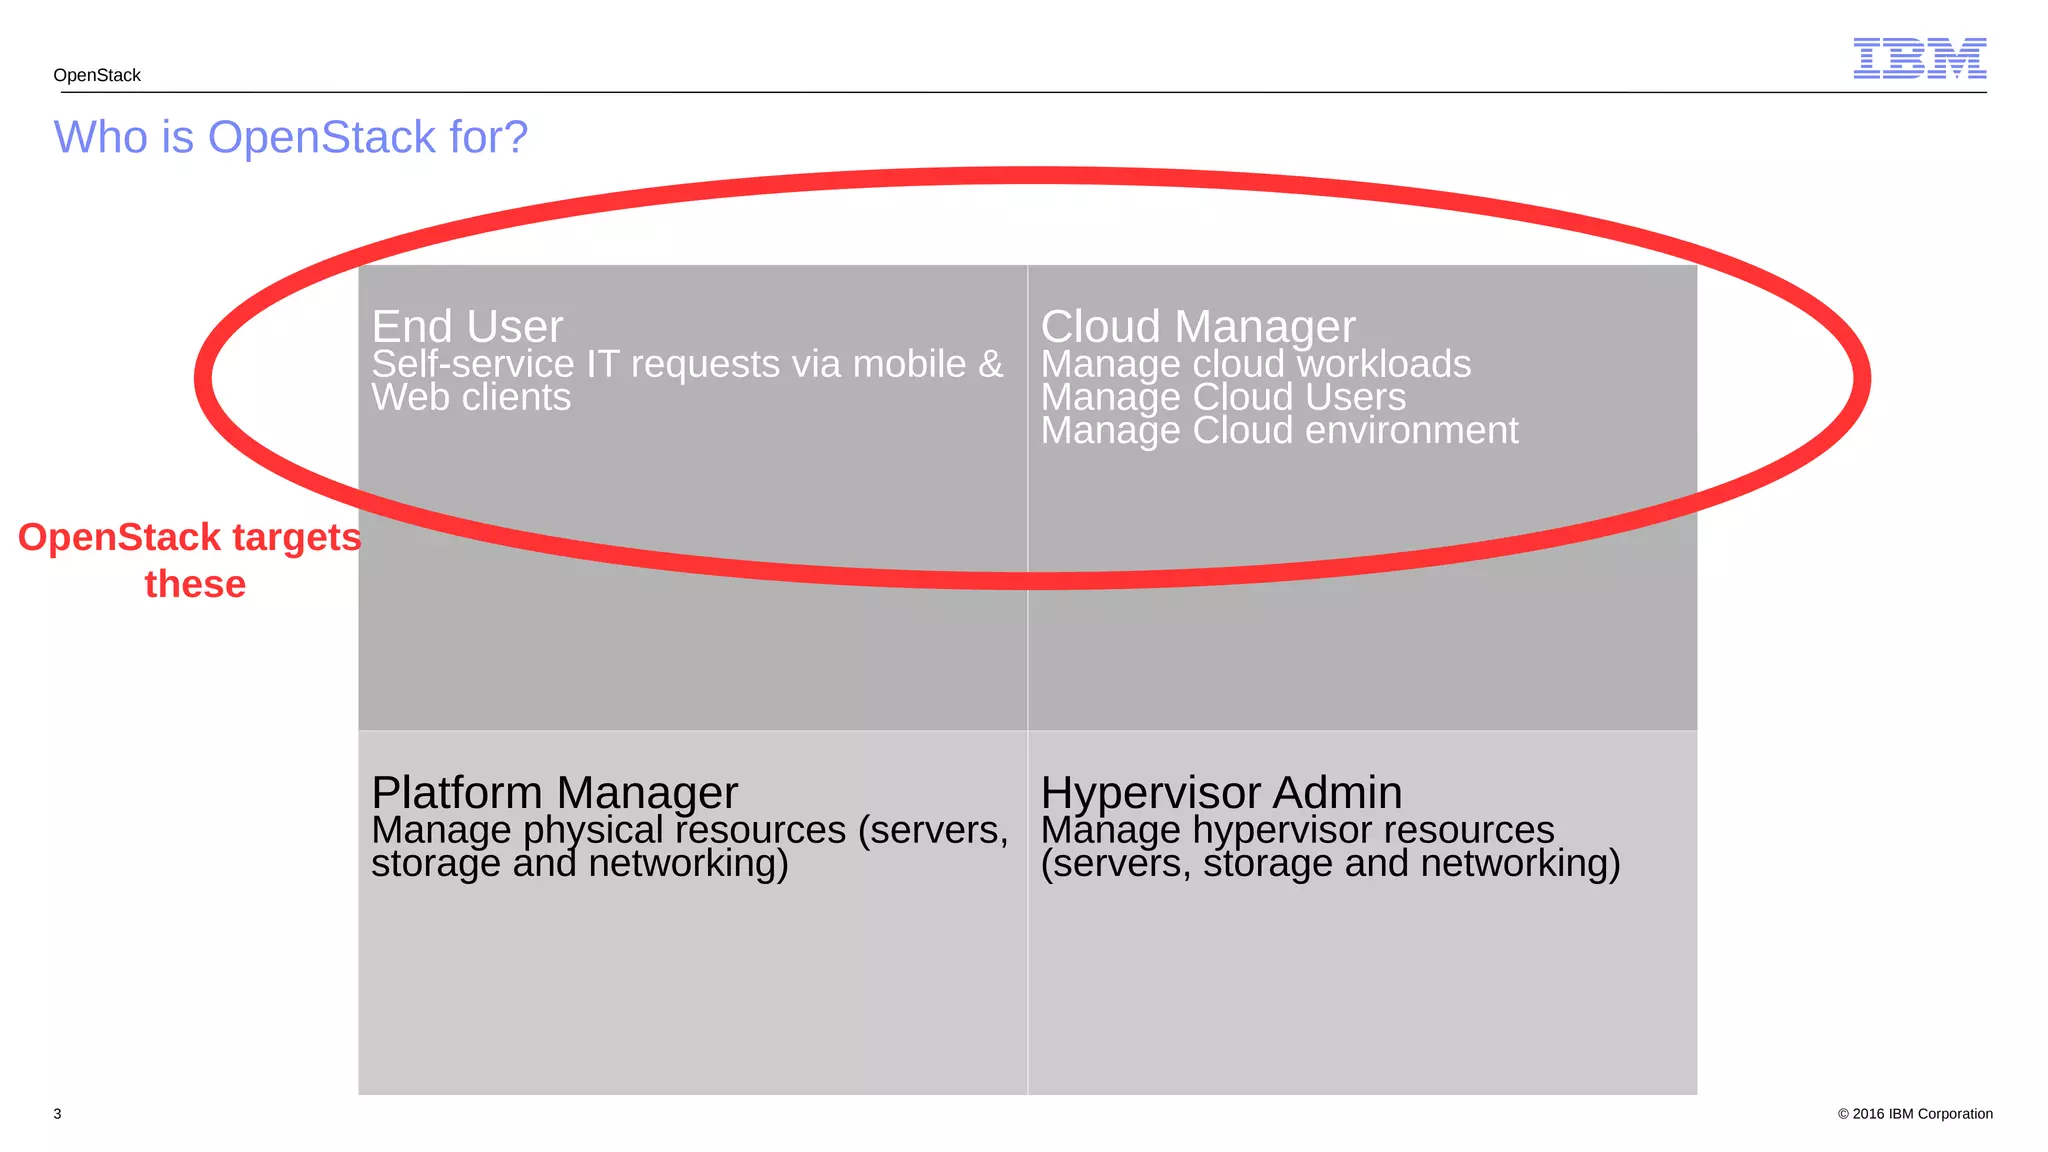This screenshot has width=2048, height=1152.
Task: Click 'Manage hypervisor resources' text
Action: pyautogui.click(x=1297, y=830)
